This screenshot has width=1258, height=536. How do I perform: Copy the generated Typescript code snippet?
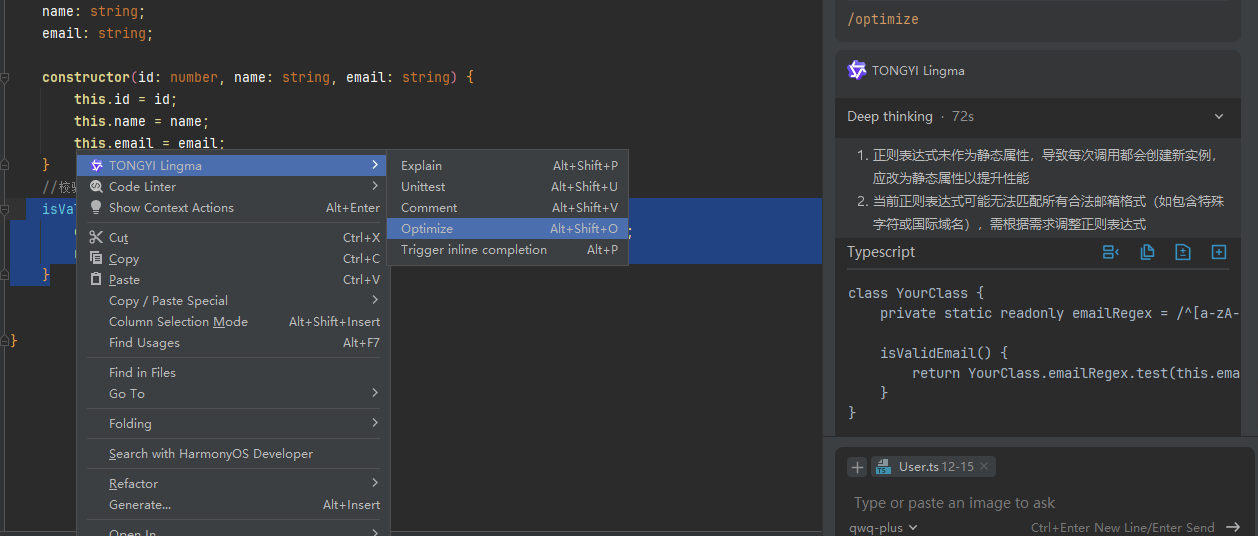tap(1147, 252)
